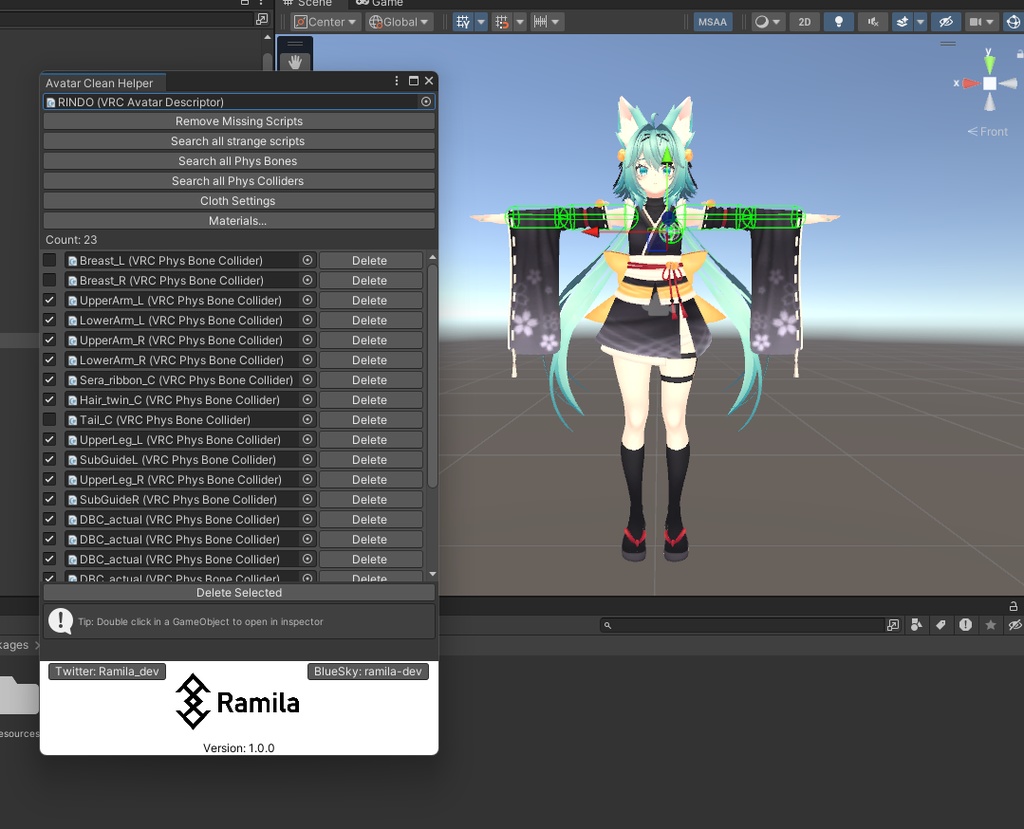1024x829 pixels.
Task: Click the Remove Missing Scripts button
Action: 238,121
